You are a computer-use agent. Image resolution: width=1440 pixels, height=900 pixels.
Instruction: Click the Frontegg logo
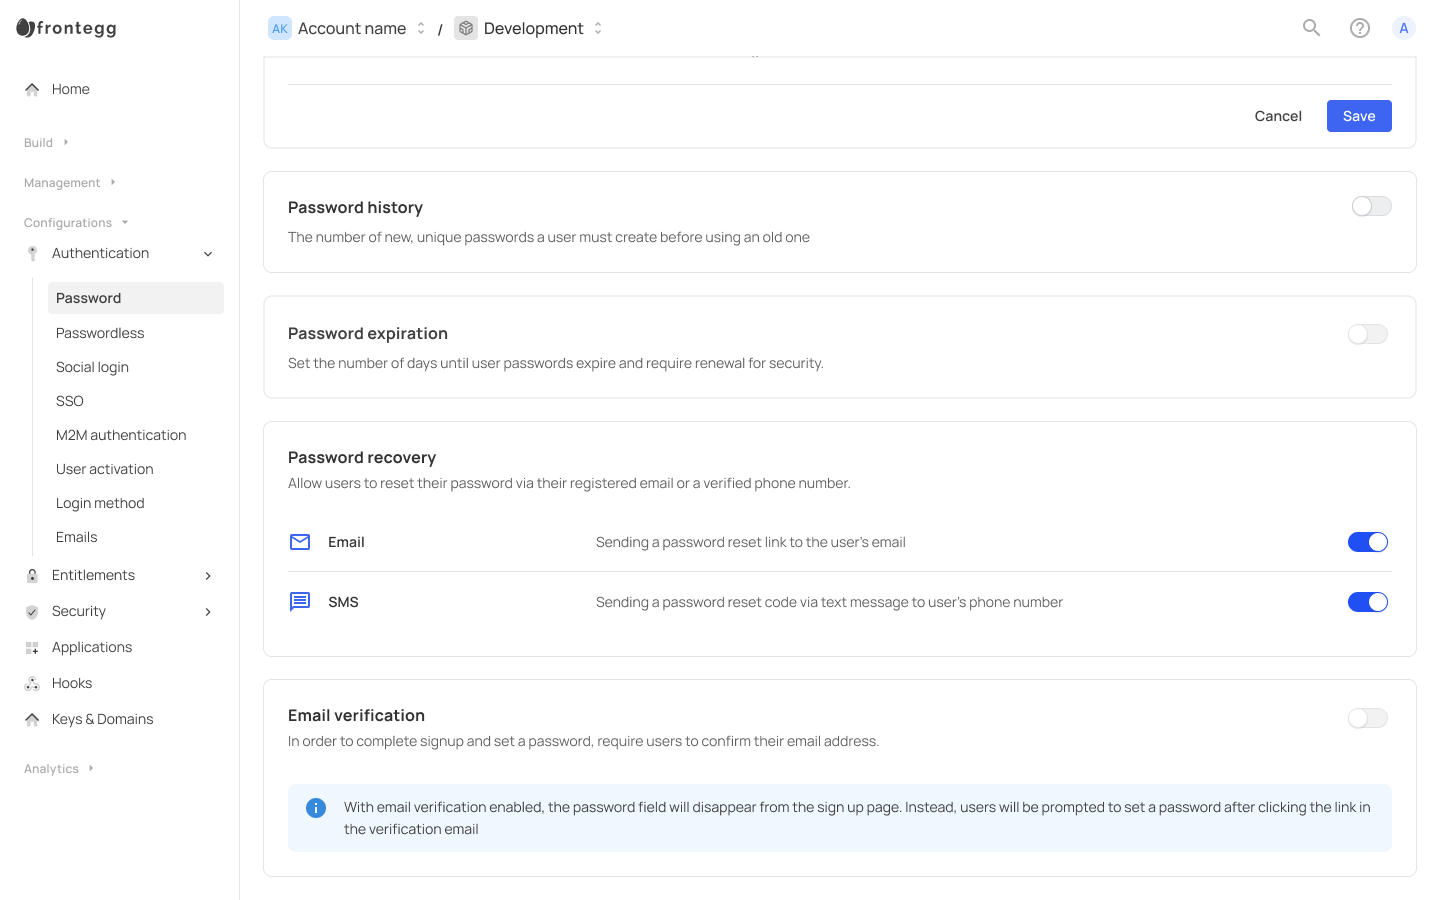coord(66,28)
